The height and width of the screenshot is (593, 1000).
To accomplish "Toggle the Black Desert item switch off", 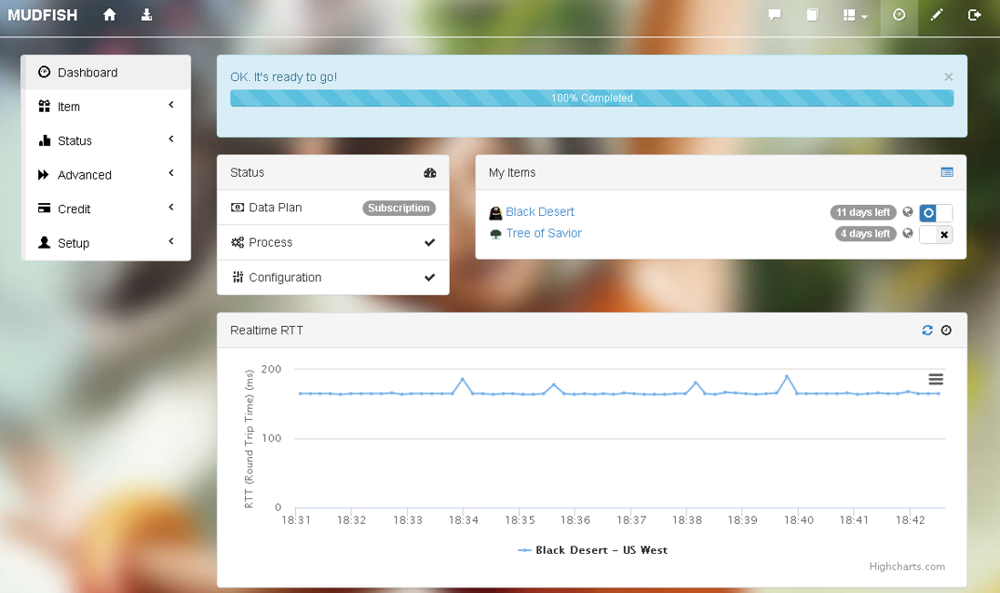I will tap(936, 213).
